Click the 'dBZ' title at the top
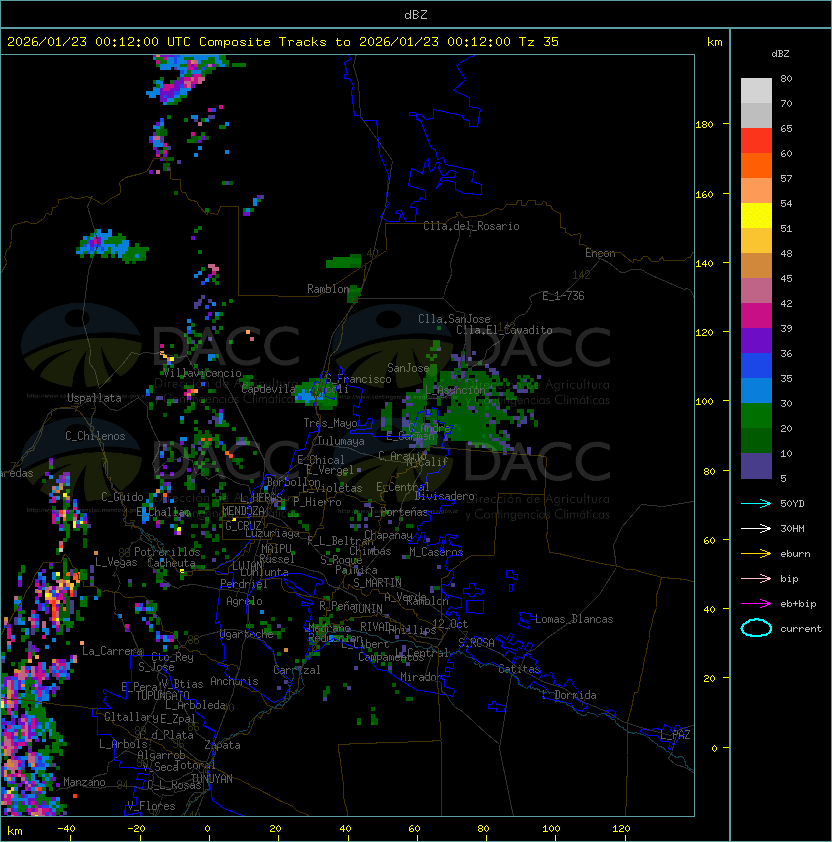The width and height of the screenshot is (832, 842). 416,15
